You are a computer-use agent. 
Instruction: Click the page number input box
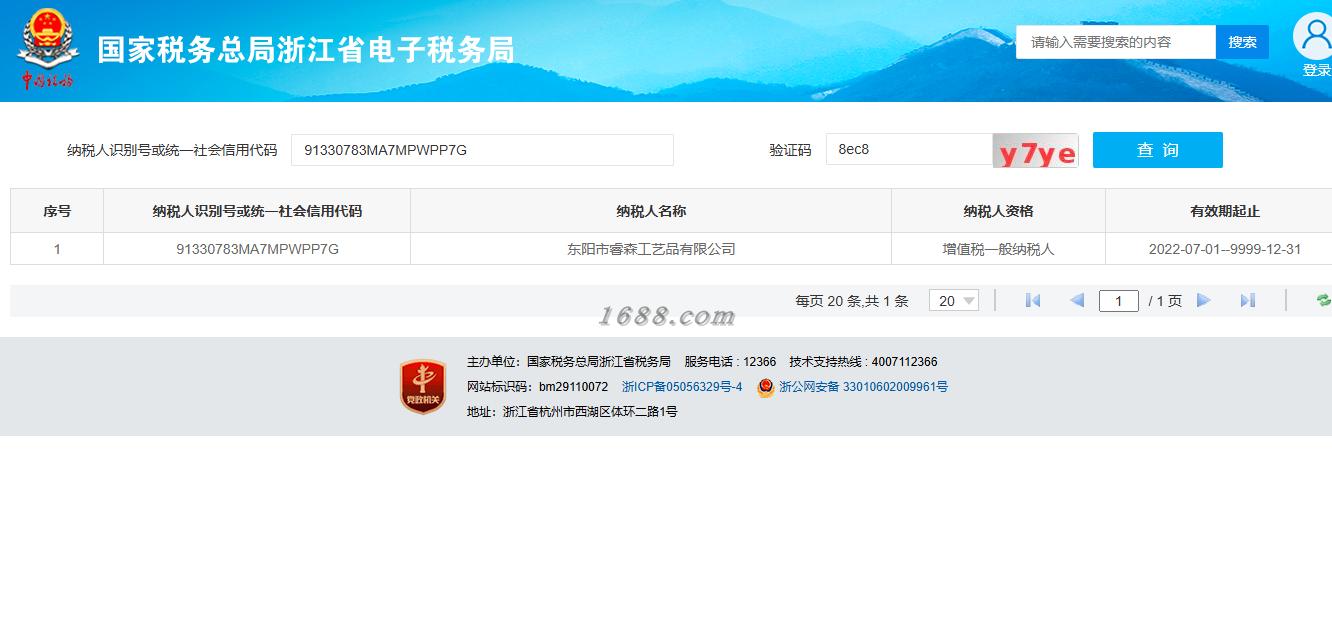coord(1118,301)
